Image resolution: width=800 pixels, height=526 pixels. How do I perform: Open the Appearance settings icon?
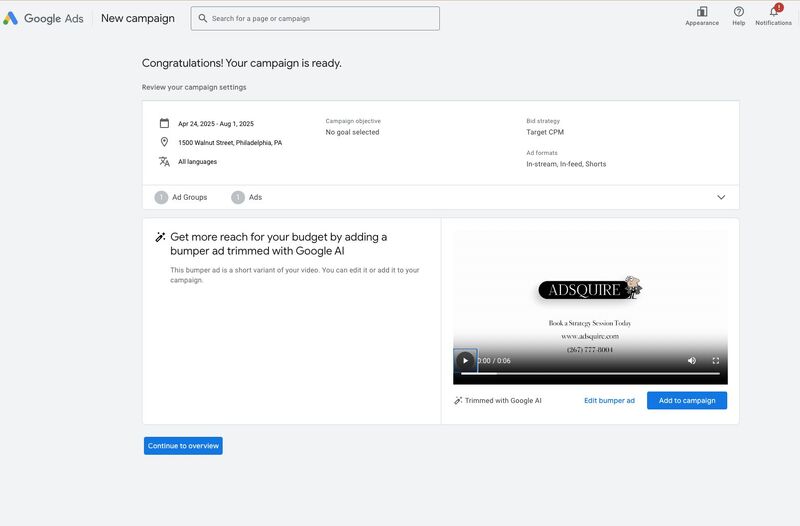click(702, 11)
